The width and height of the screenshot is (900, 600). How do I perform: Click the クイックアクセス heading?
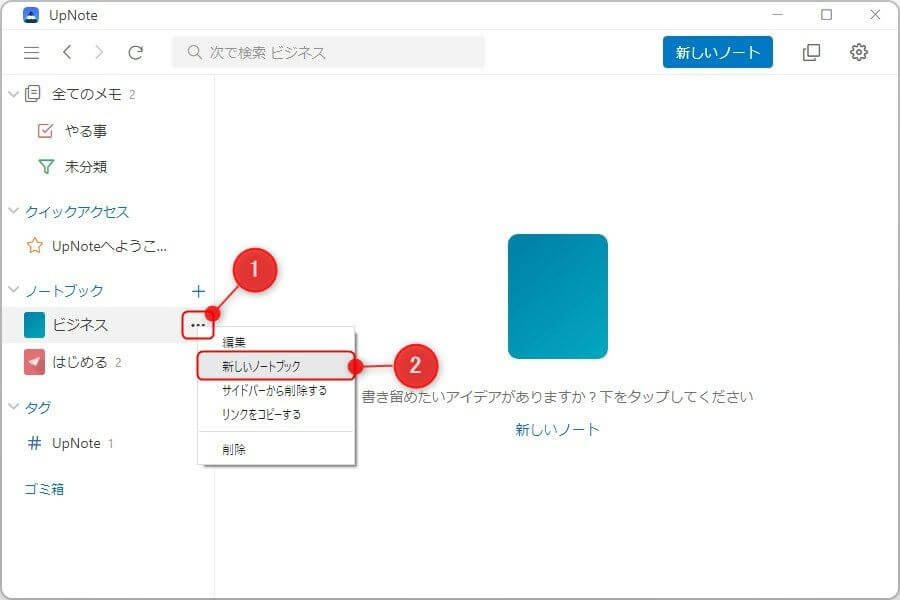click(x=77, y=212)
